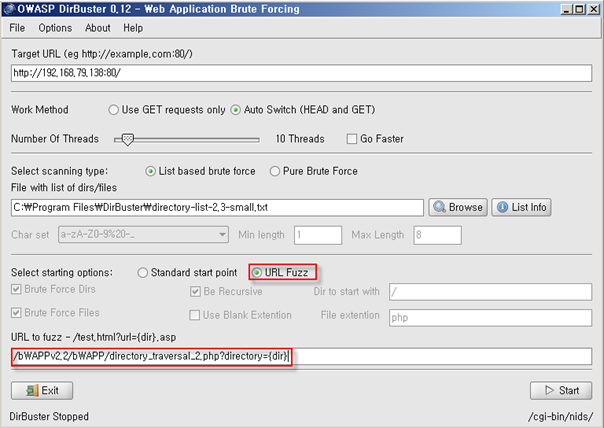Close the DirBuster window
Screen dimensions: 604x428
tap(594, 9)
